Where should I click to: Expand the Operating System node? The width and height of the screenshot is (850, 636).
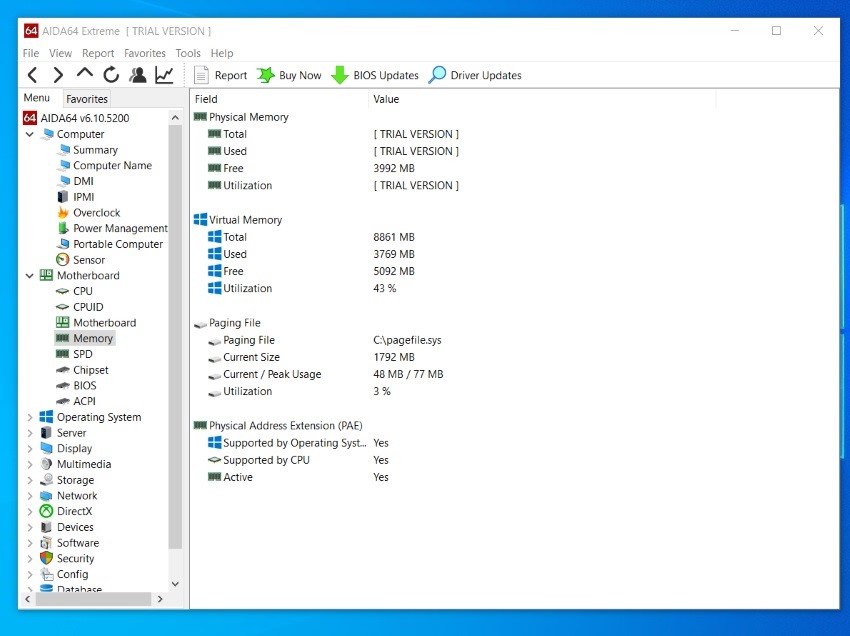30,417
